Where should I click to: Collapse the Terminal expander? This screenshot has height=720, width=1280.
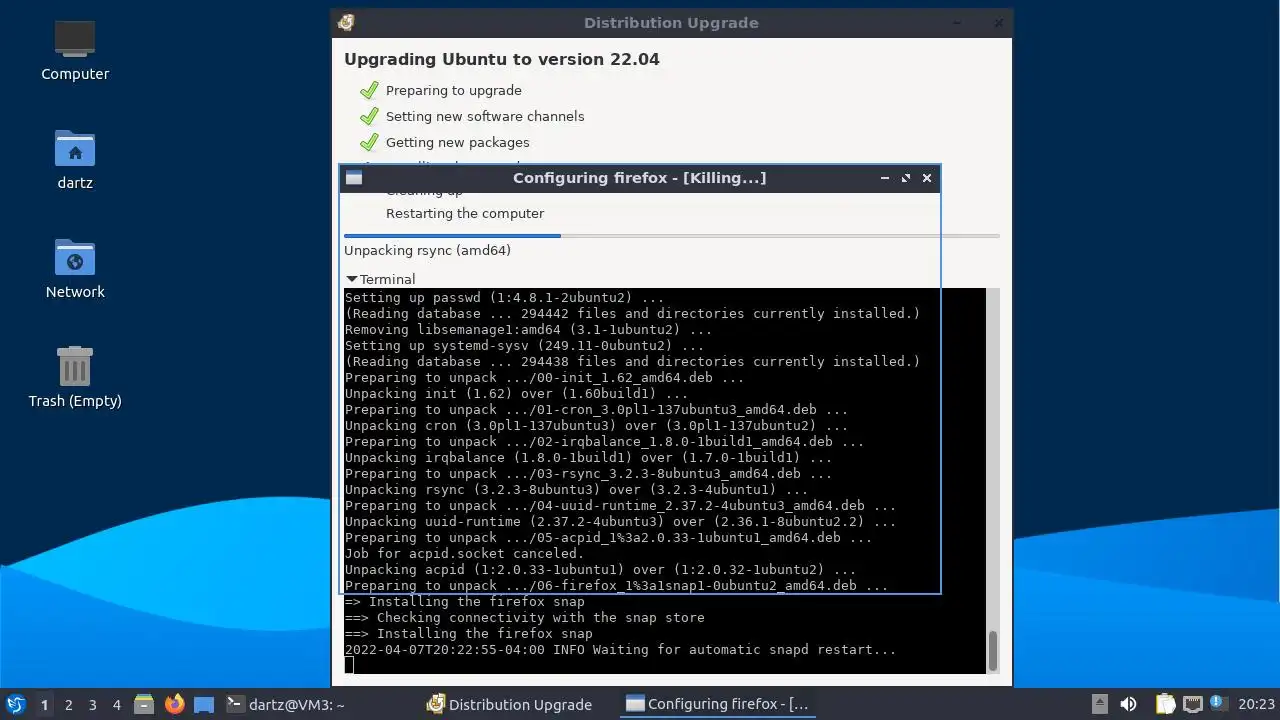tap(351, 279)
